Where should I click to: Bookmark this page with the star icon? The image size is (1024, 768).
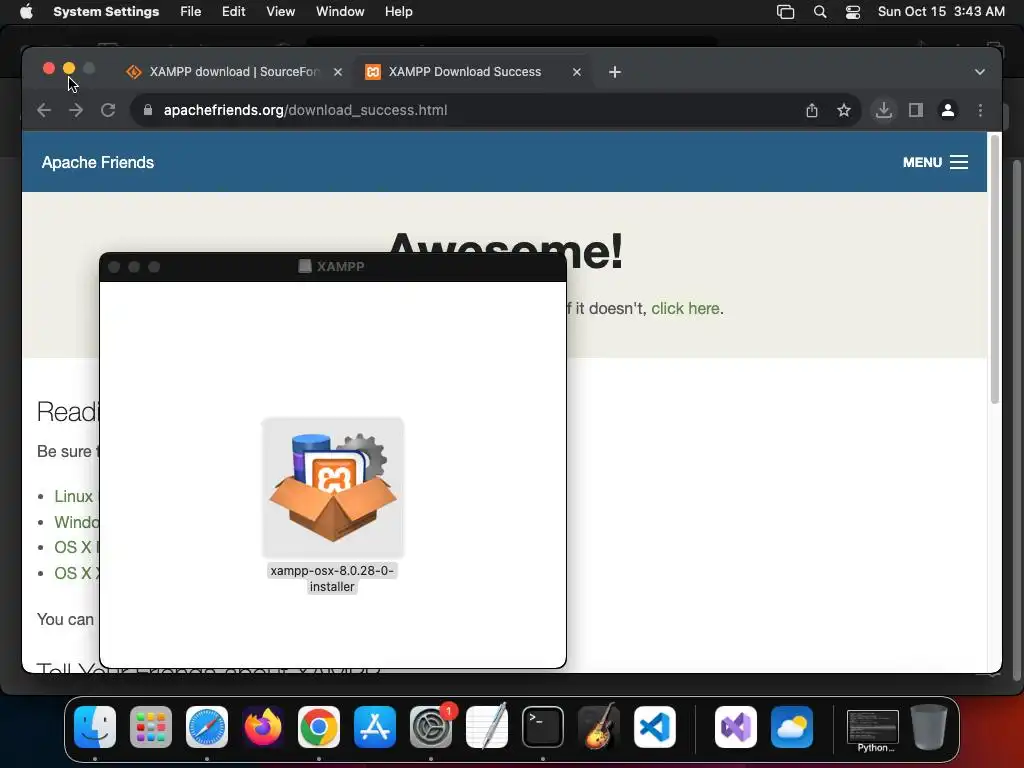[x=844, y=110]
